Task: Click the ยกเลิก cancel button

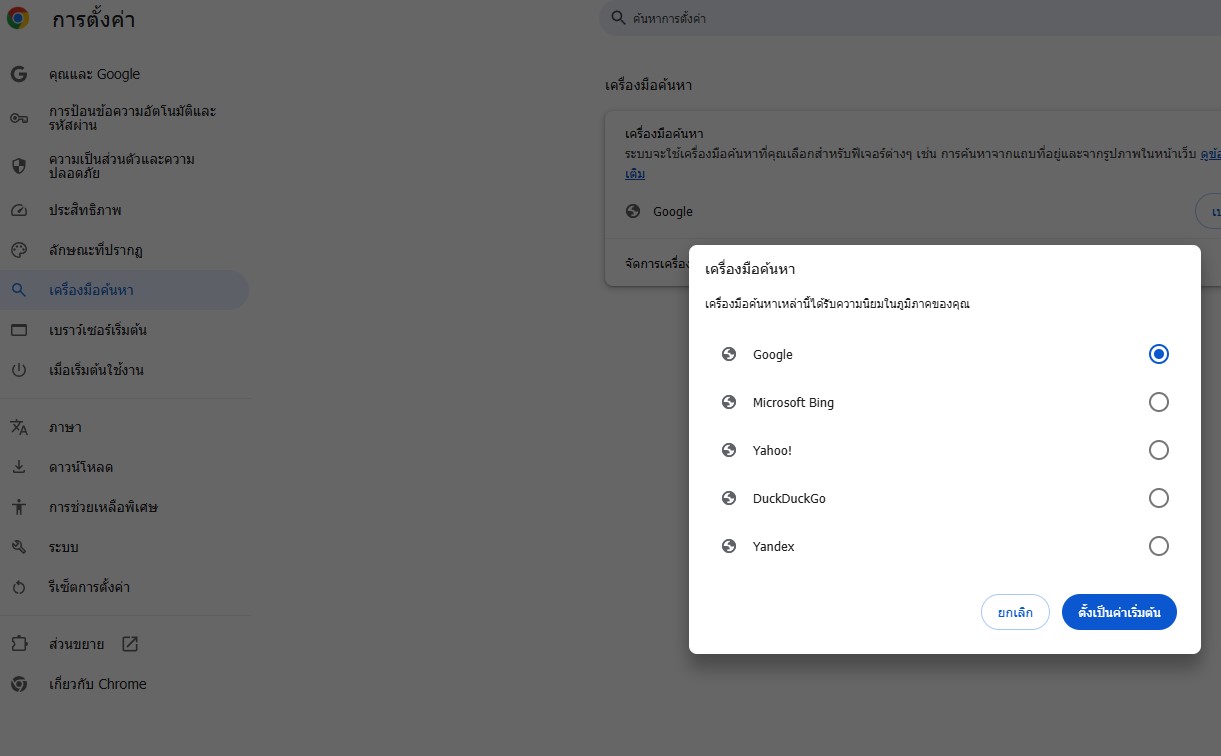Action: 1015,612
